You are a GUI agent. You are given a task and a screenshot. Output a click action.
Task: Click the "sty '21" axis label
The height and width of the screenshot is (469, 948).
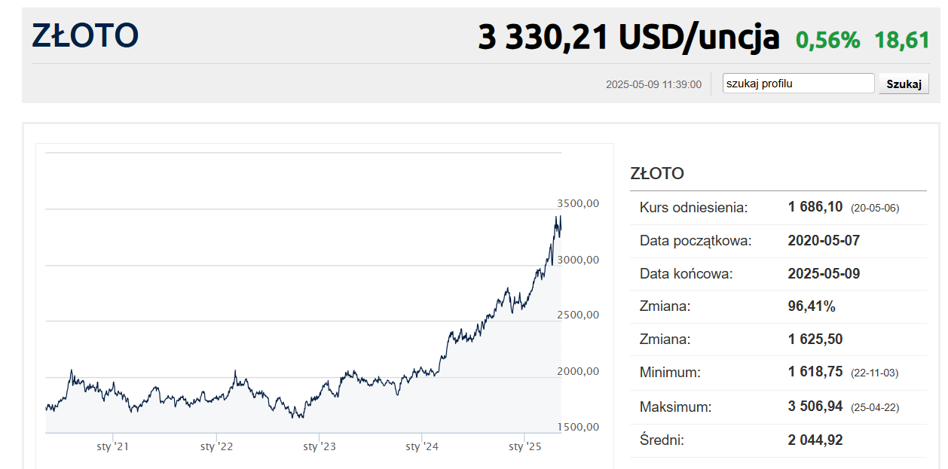(x=112, y=447)
